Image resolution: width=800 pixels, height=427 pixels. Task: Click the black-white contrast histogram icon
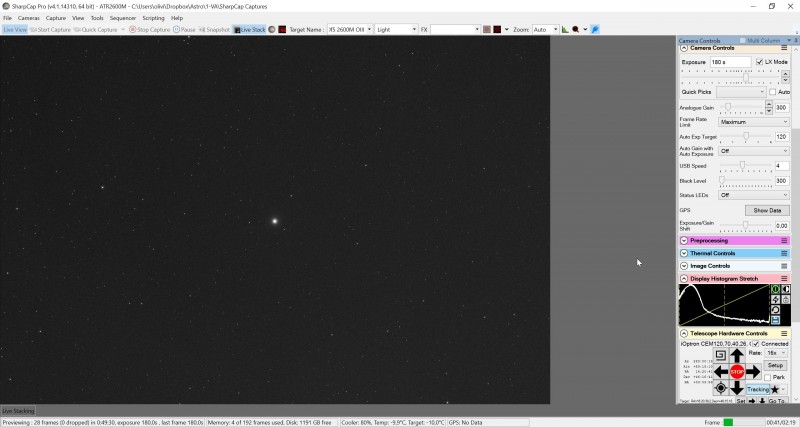[x=786, y=289]
